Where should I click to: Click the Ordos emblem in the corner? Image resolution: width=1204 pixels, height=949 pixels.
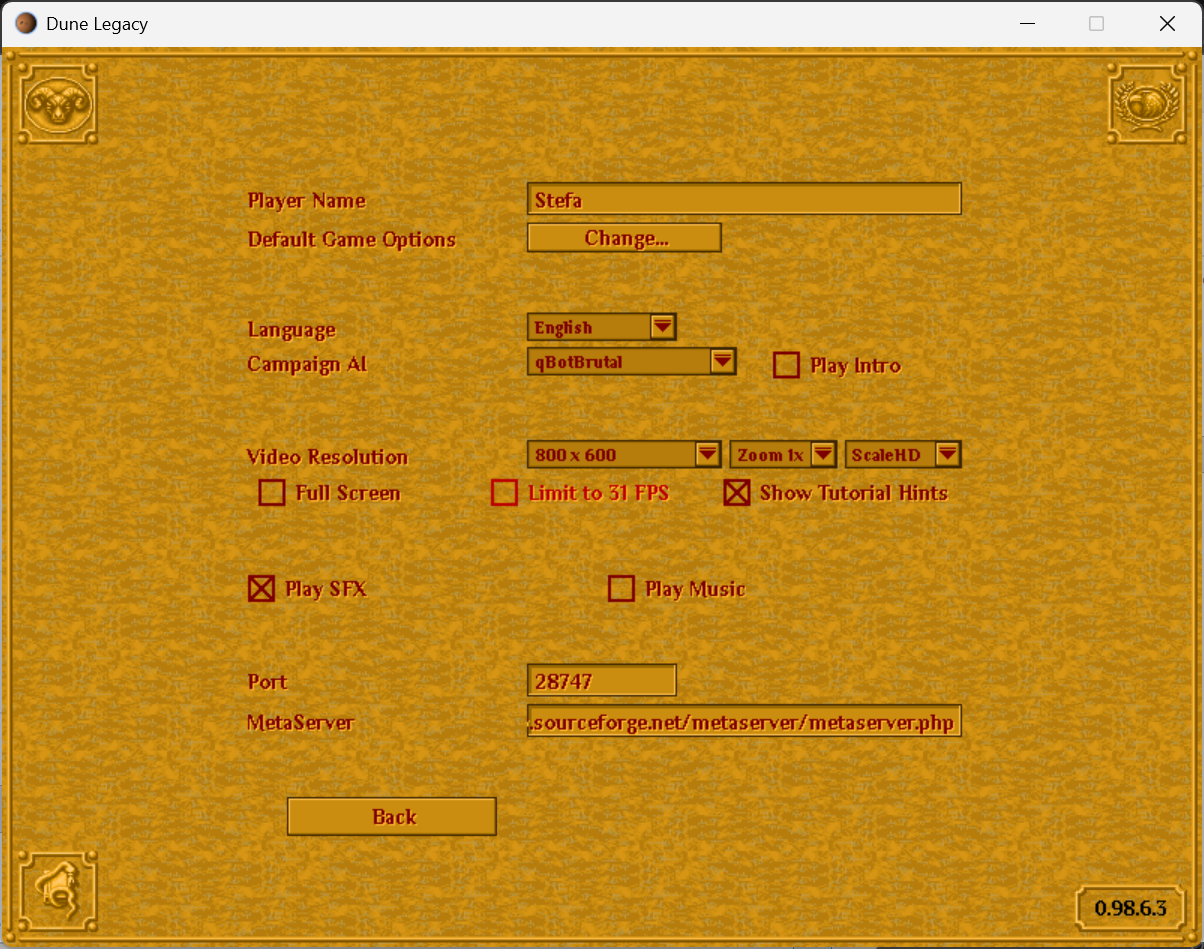[x=58, y=891]
